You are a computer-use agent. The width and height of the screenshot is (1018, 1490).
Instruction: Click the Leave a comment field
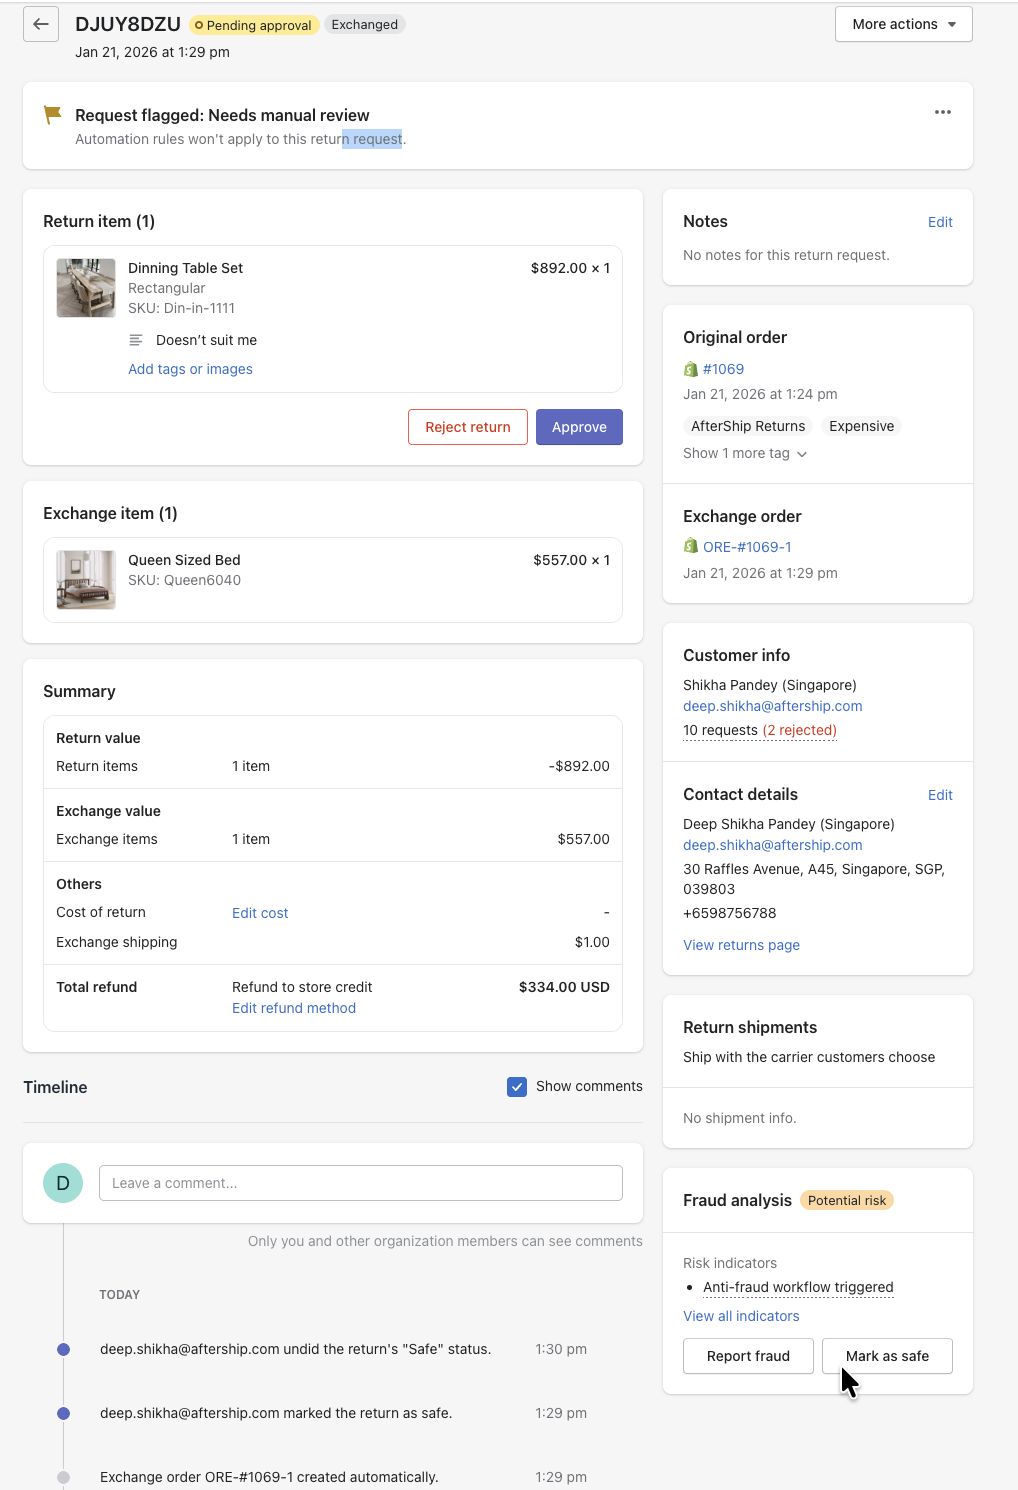[361, 1183]
